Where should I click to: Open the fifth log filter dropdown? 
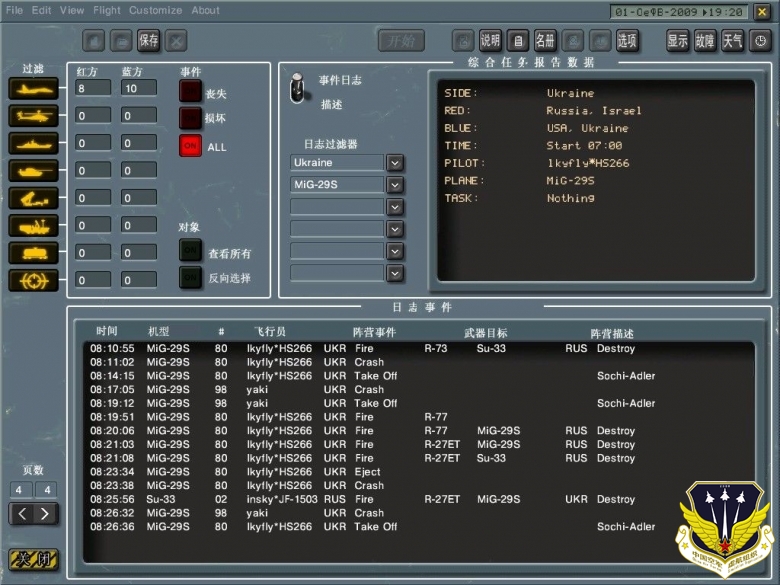(395, 251)
